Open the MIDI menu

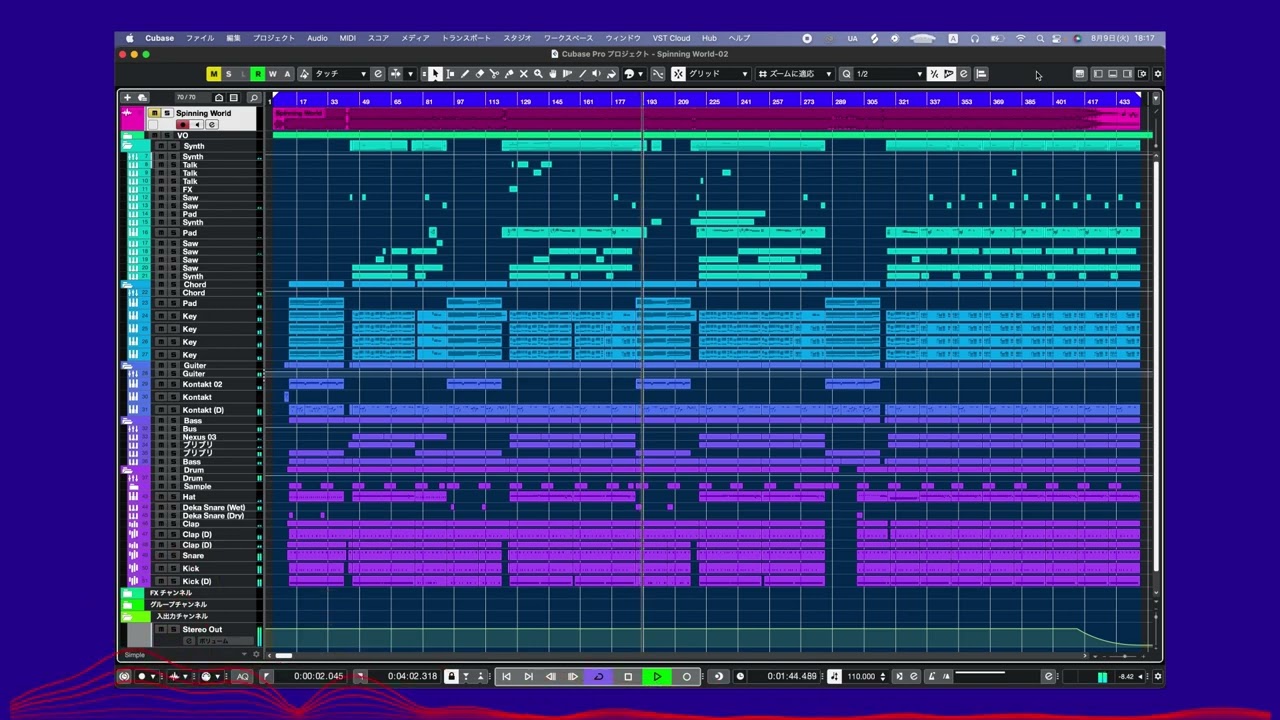click(347, 38)
